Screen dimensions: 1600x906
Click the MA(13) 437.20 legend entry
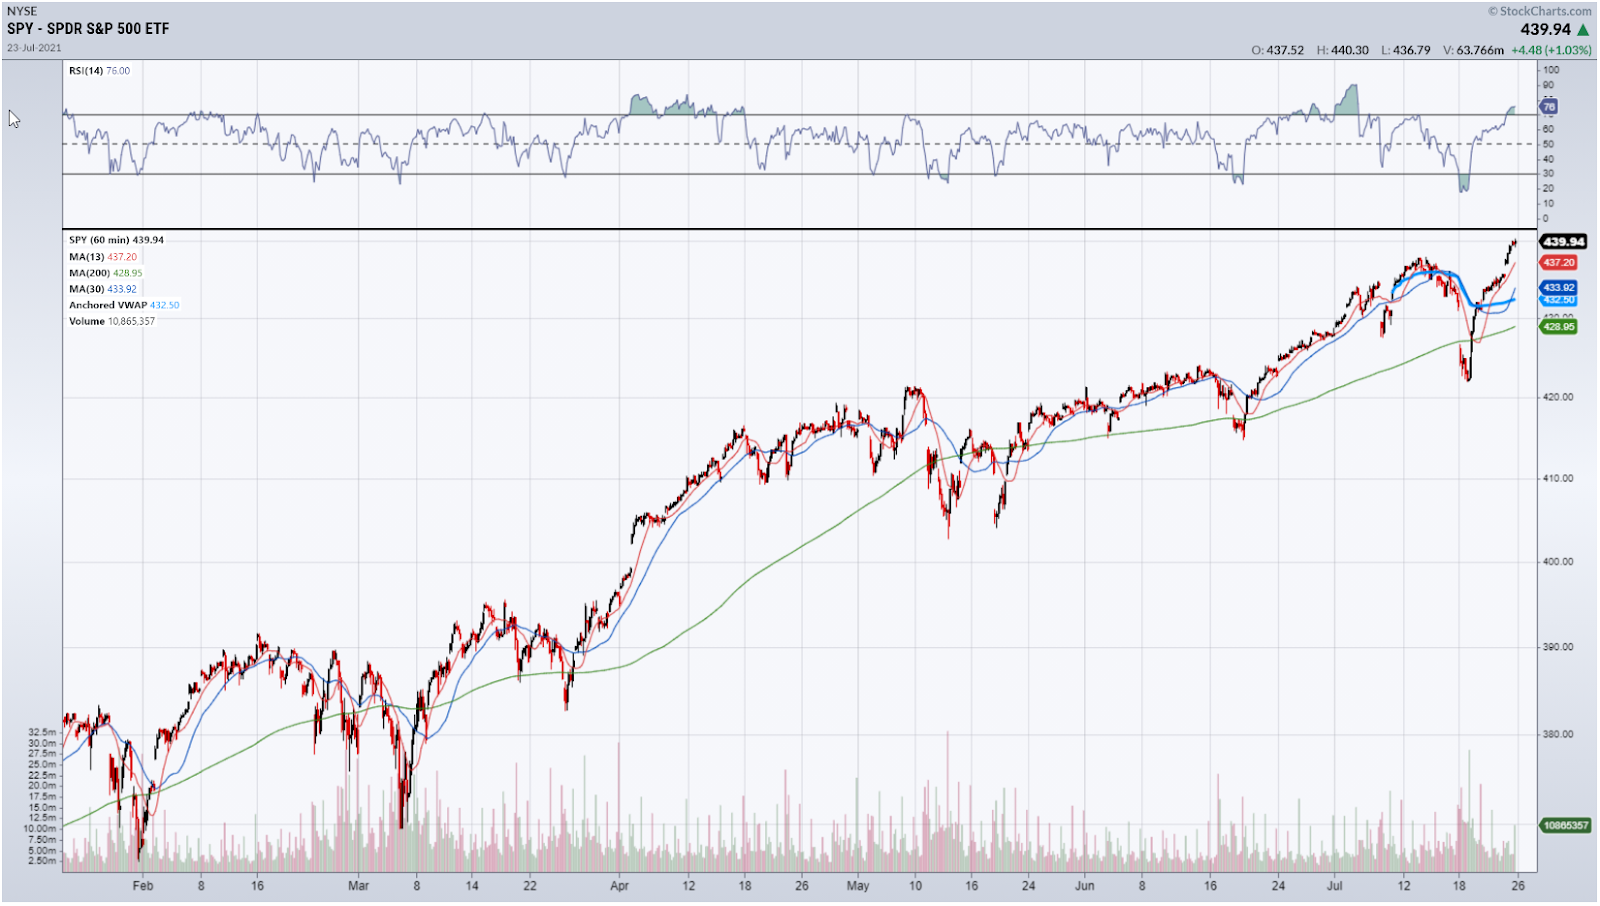pyautogui.click(x=103, y=257)
